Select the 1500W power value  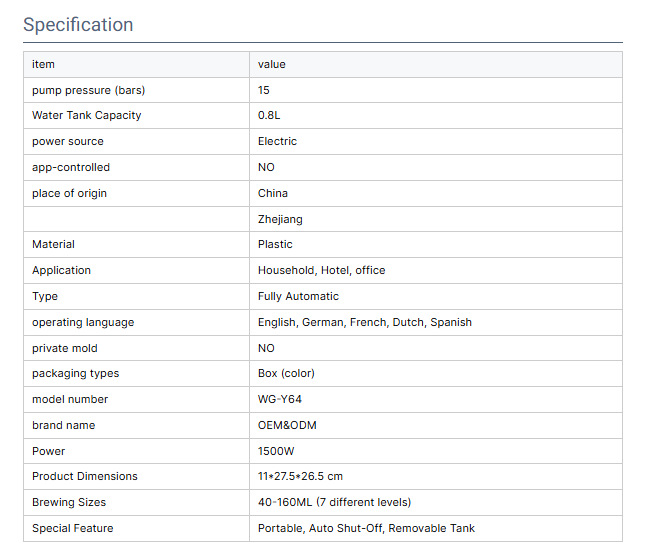click(x=277, y=451)
